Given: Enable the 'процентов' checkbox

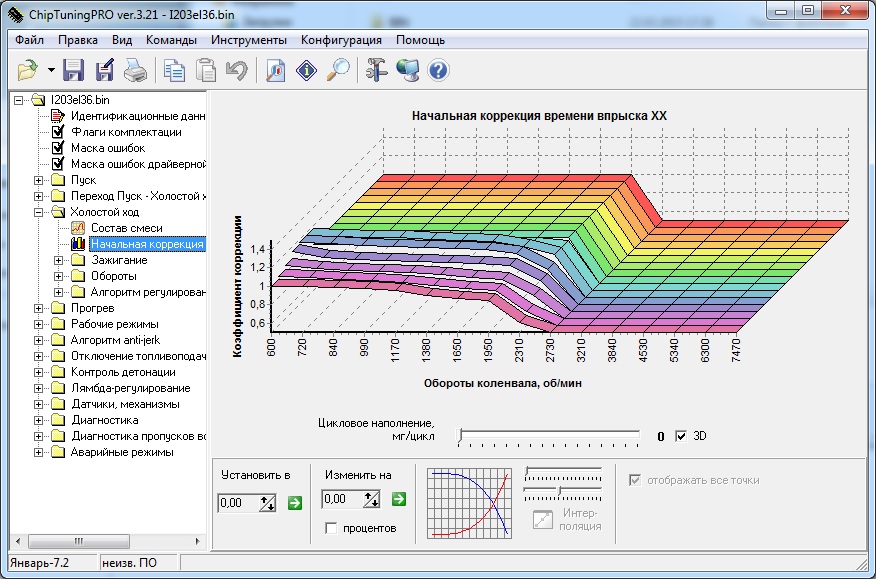Looking at the screenshot, I should [x=331, y=527].
